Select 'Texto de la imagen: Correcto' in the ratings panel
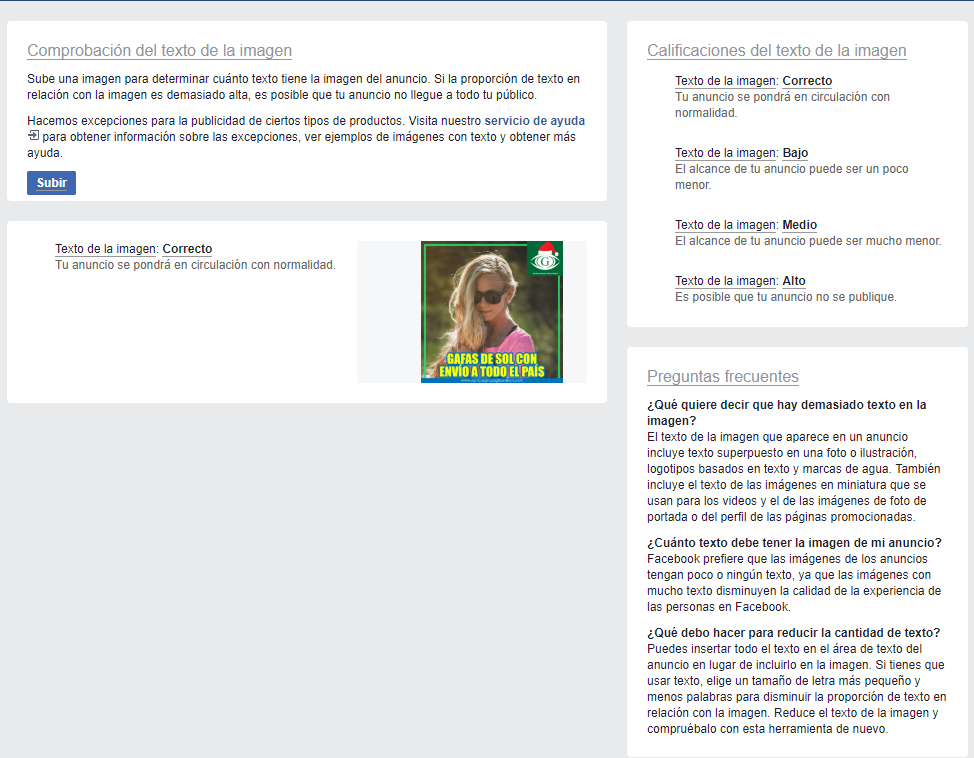The height and width of the screenshot is (758, 974). (753, 81)
